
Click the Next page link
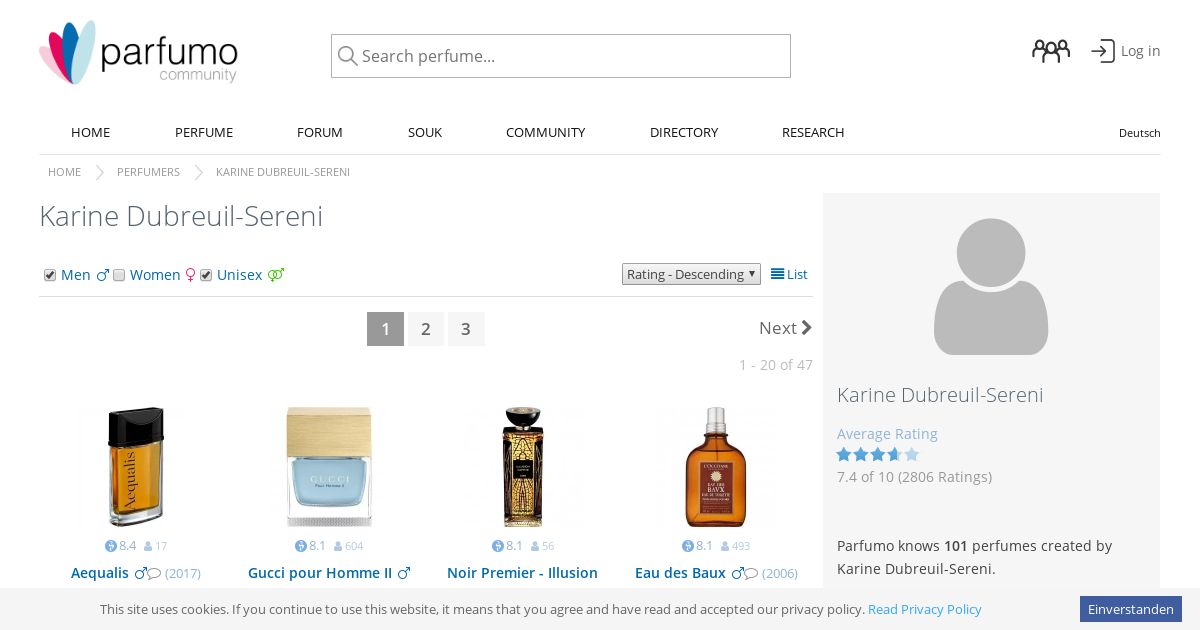pos(786,328)
